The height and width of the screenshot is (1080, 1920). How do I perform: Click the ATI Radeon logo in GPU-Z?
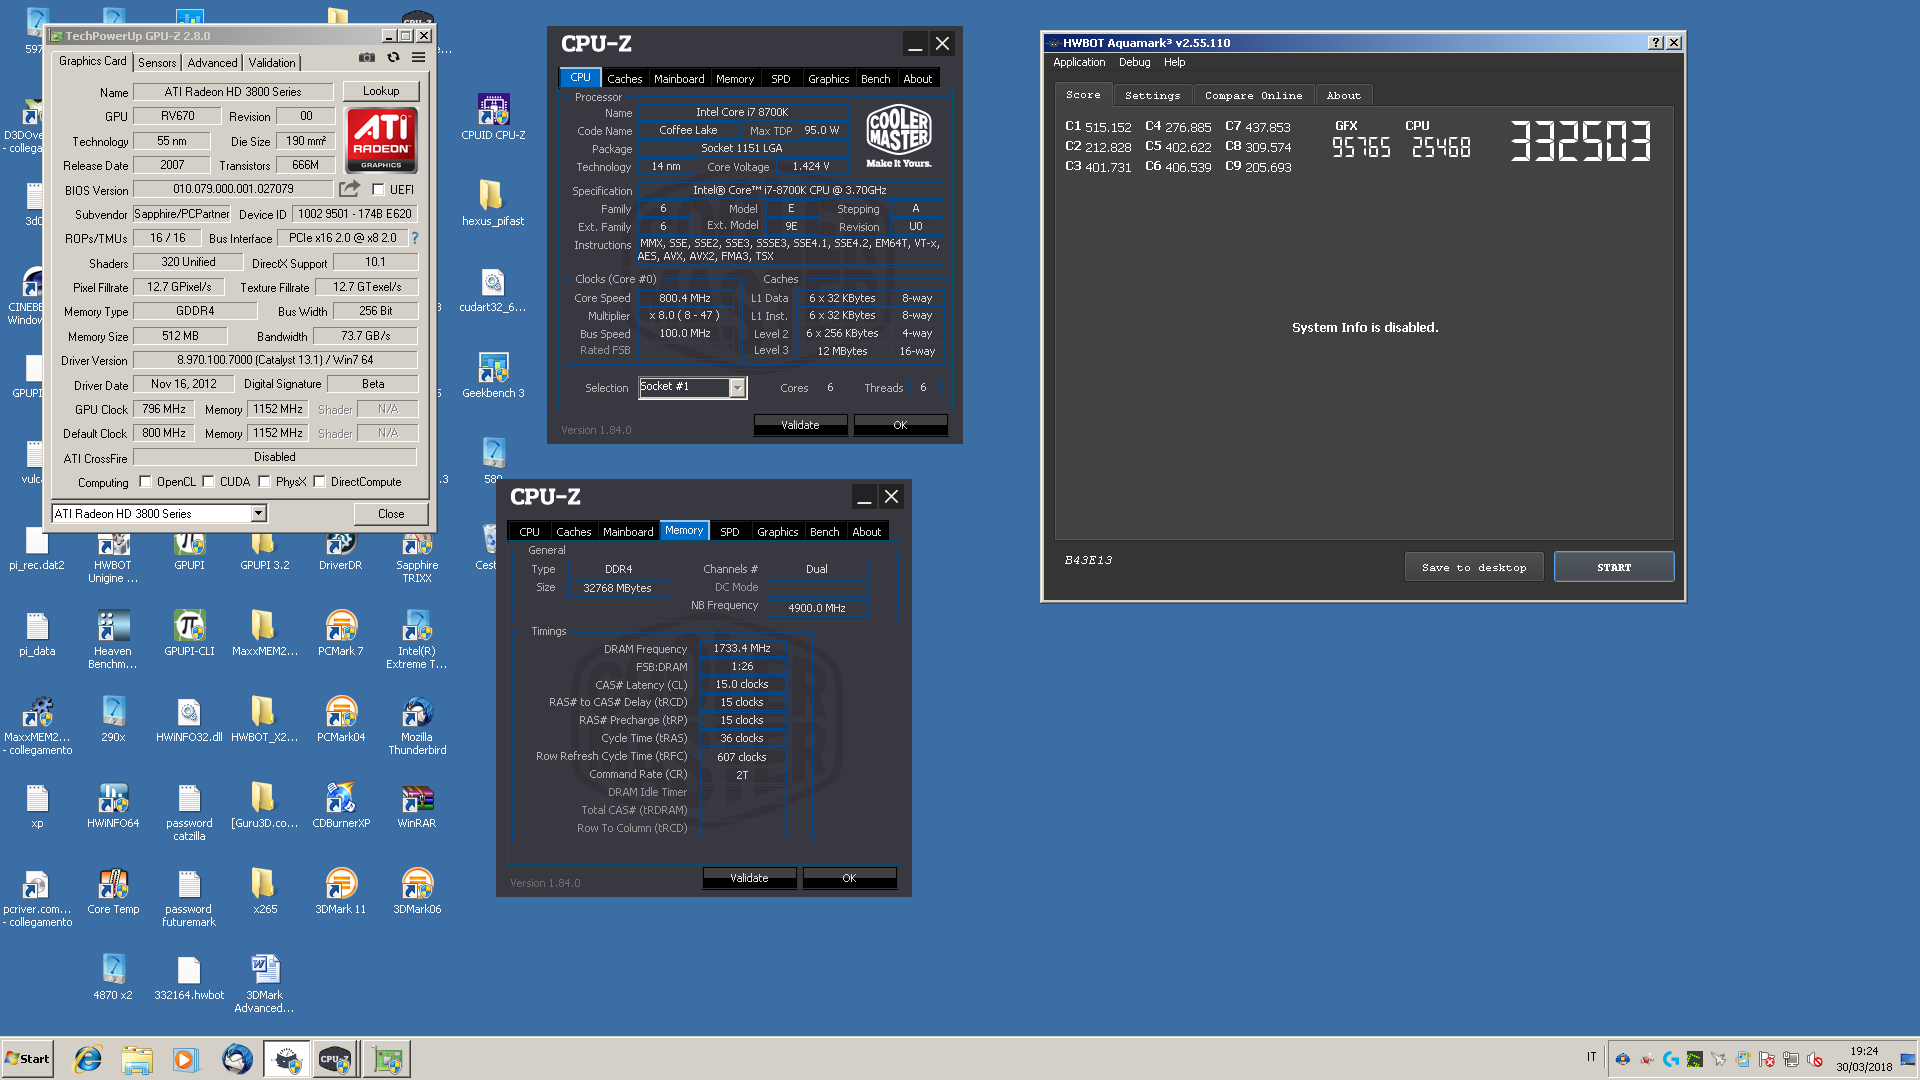[x=381, y=140]
